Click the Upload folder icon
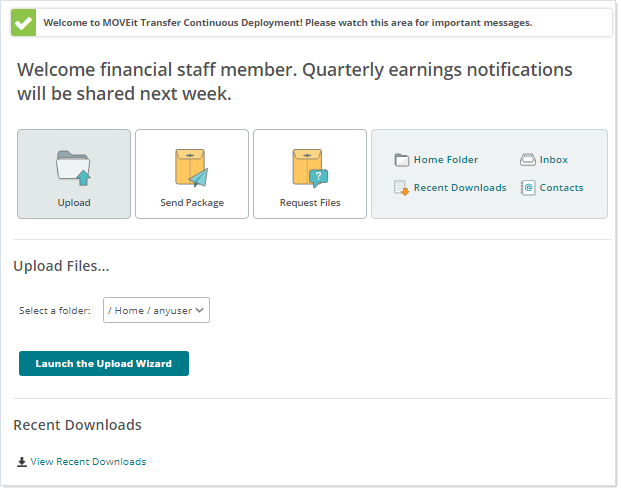The image size is (621, 491). click(74, 167)
